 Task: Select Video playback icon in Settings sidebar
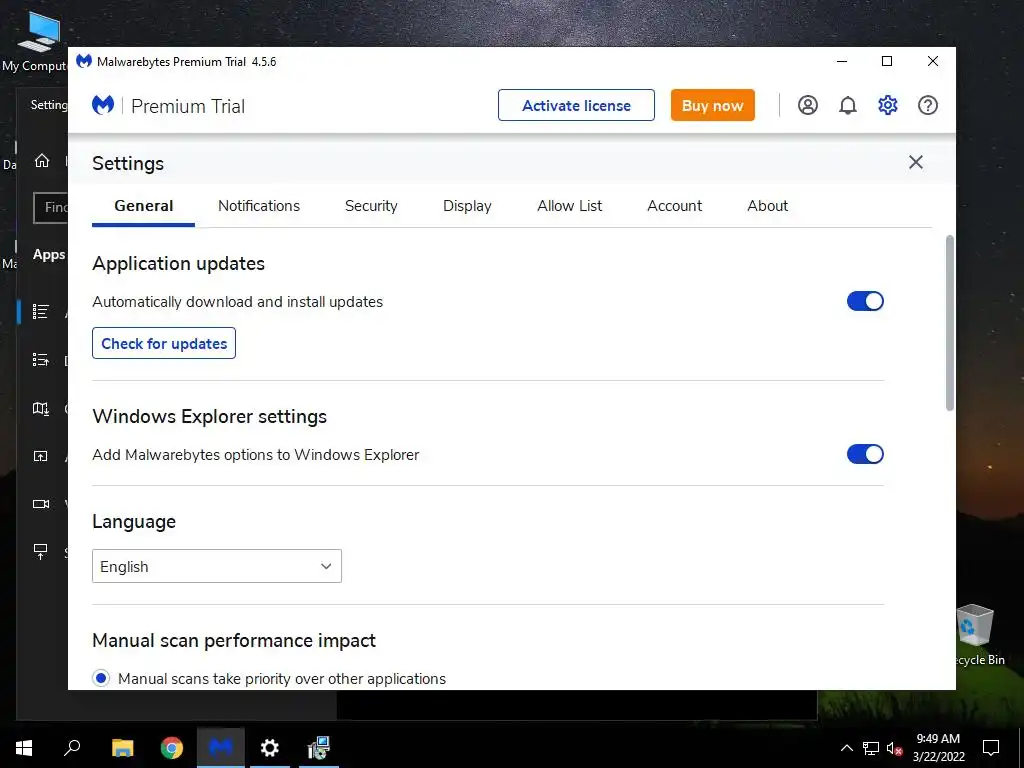point(40,504)
